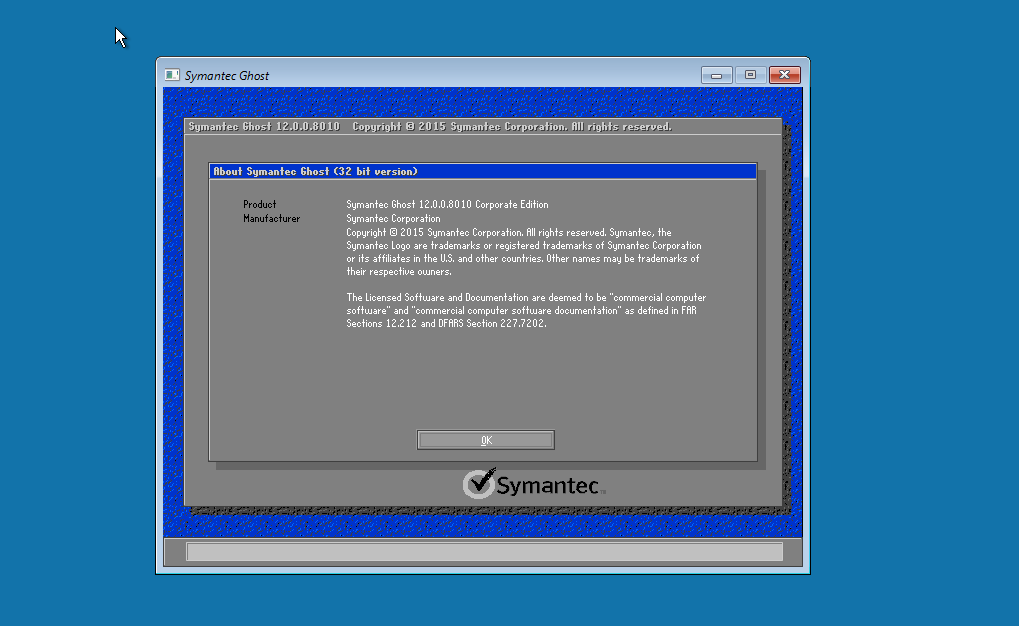Select the "About Symantec Ghost (32 bit version)" title
Image resolution: width=1019 pixels, height=626 pixels.
[x=316, y=172]
